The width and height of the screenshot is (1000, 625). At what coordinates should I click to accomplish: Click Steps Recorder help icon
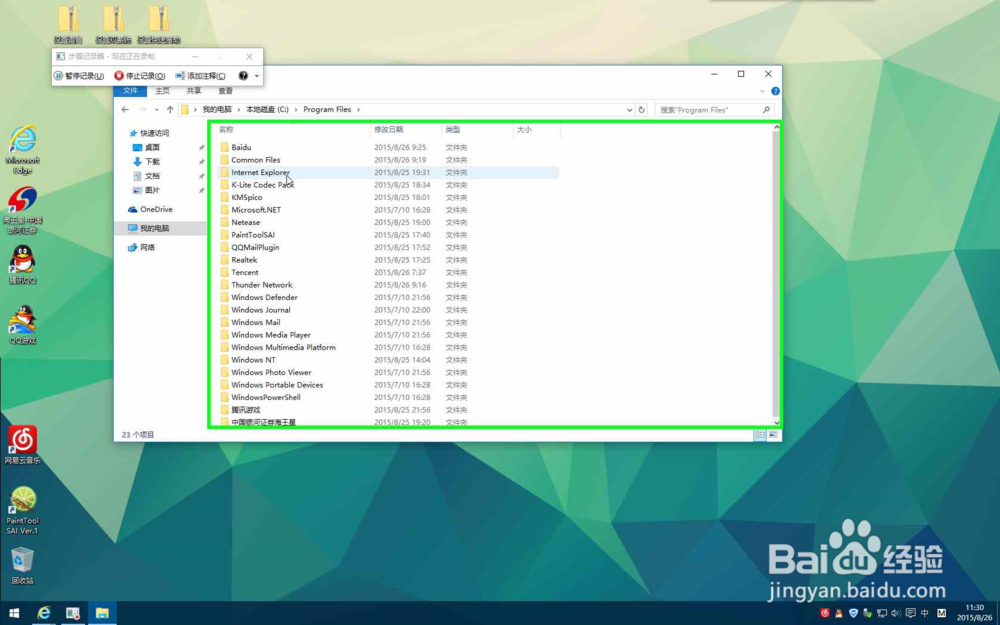[243, 76]
